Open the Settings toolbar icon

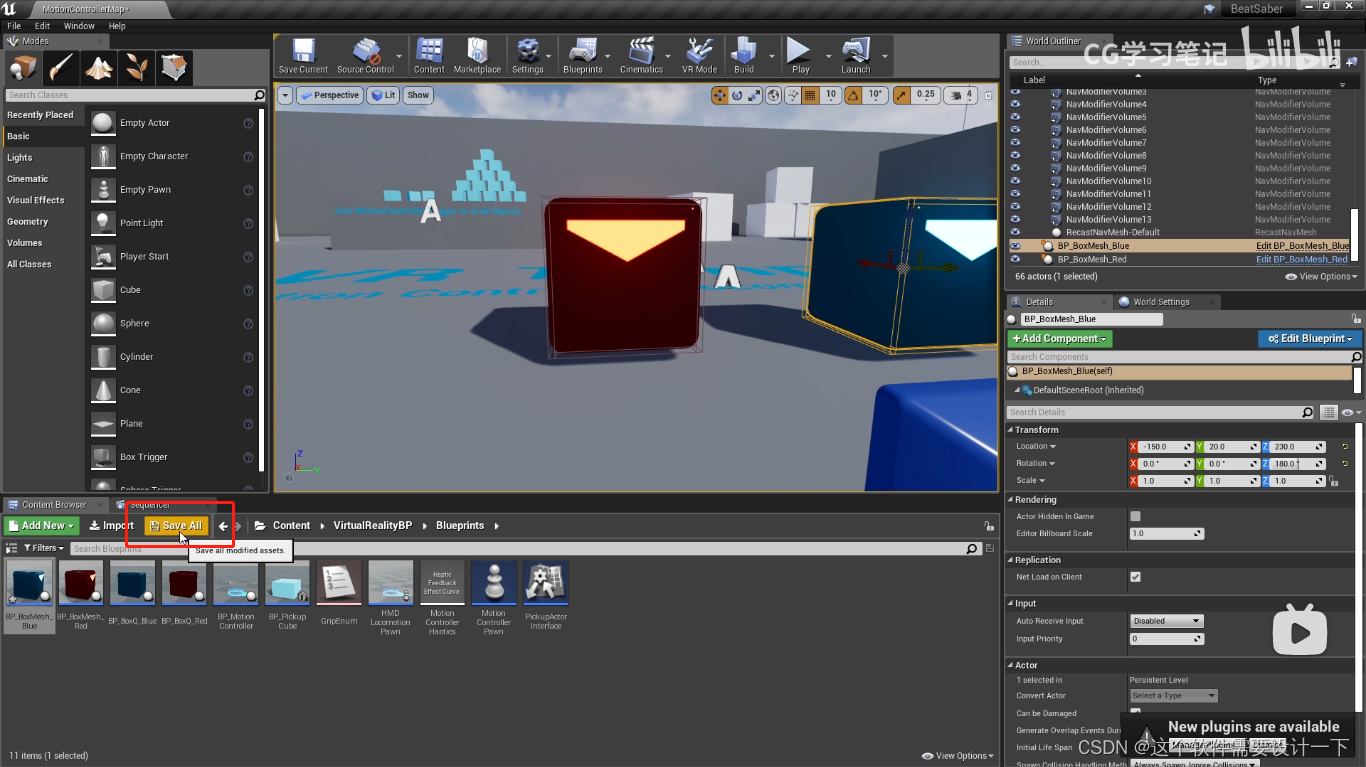527,56
